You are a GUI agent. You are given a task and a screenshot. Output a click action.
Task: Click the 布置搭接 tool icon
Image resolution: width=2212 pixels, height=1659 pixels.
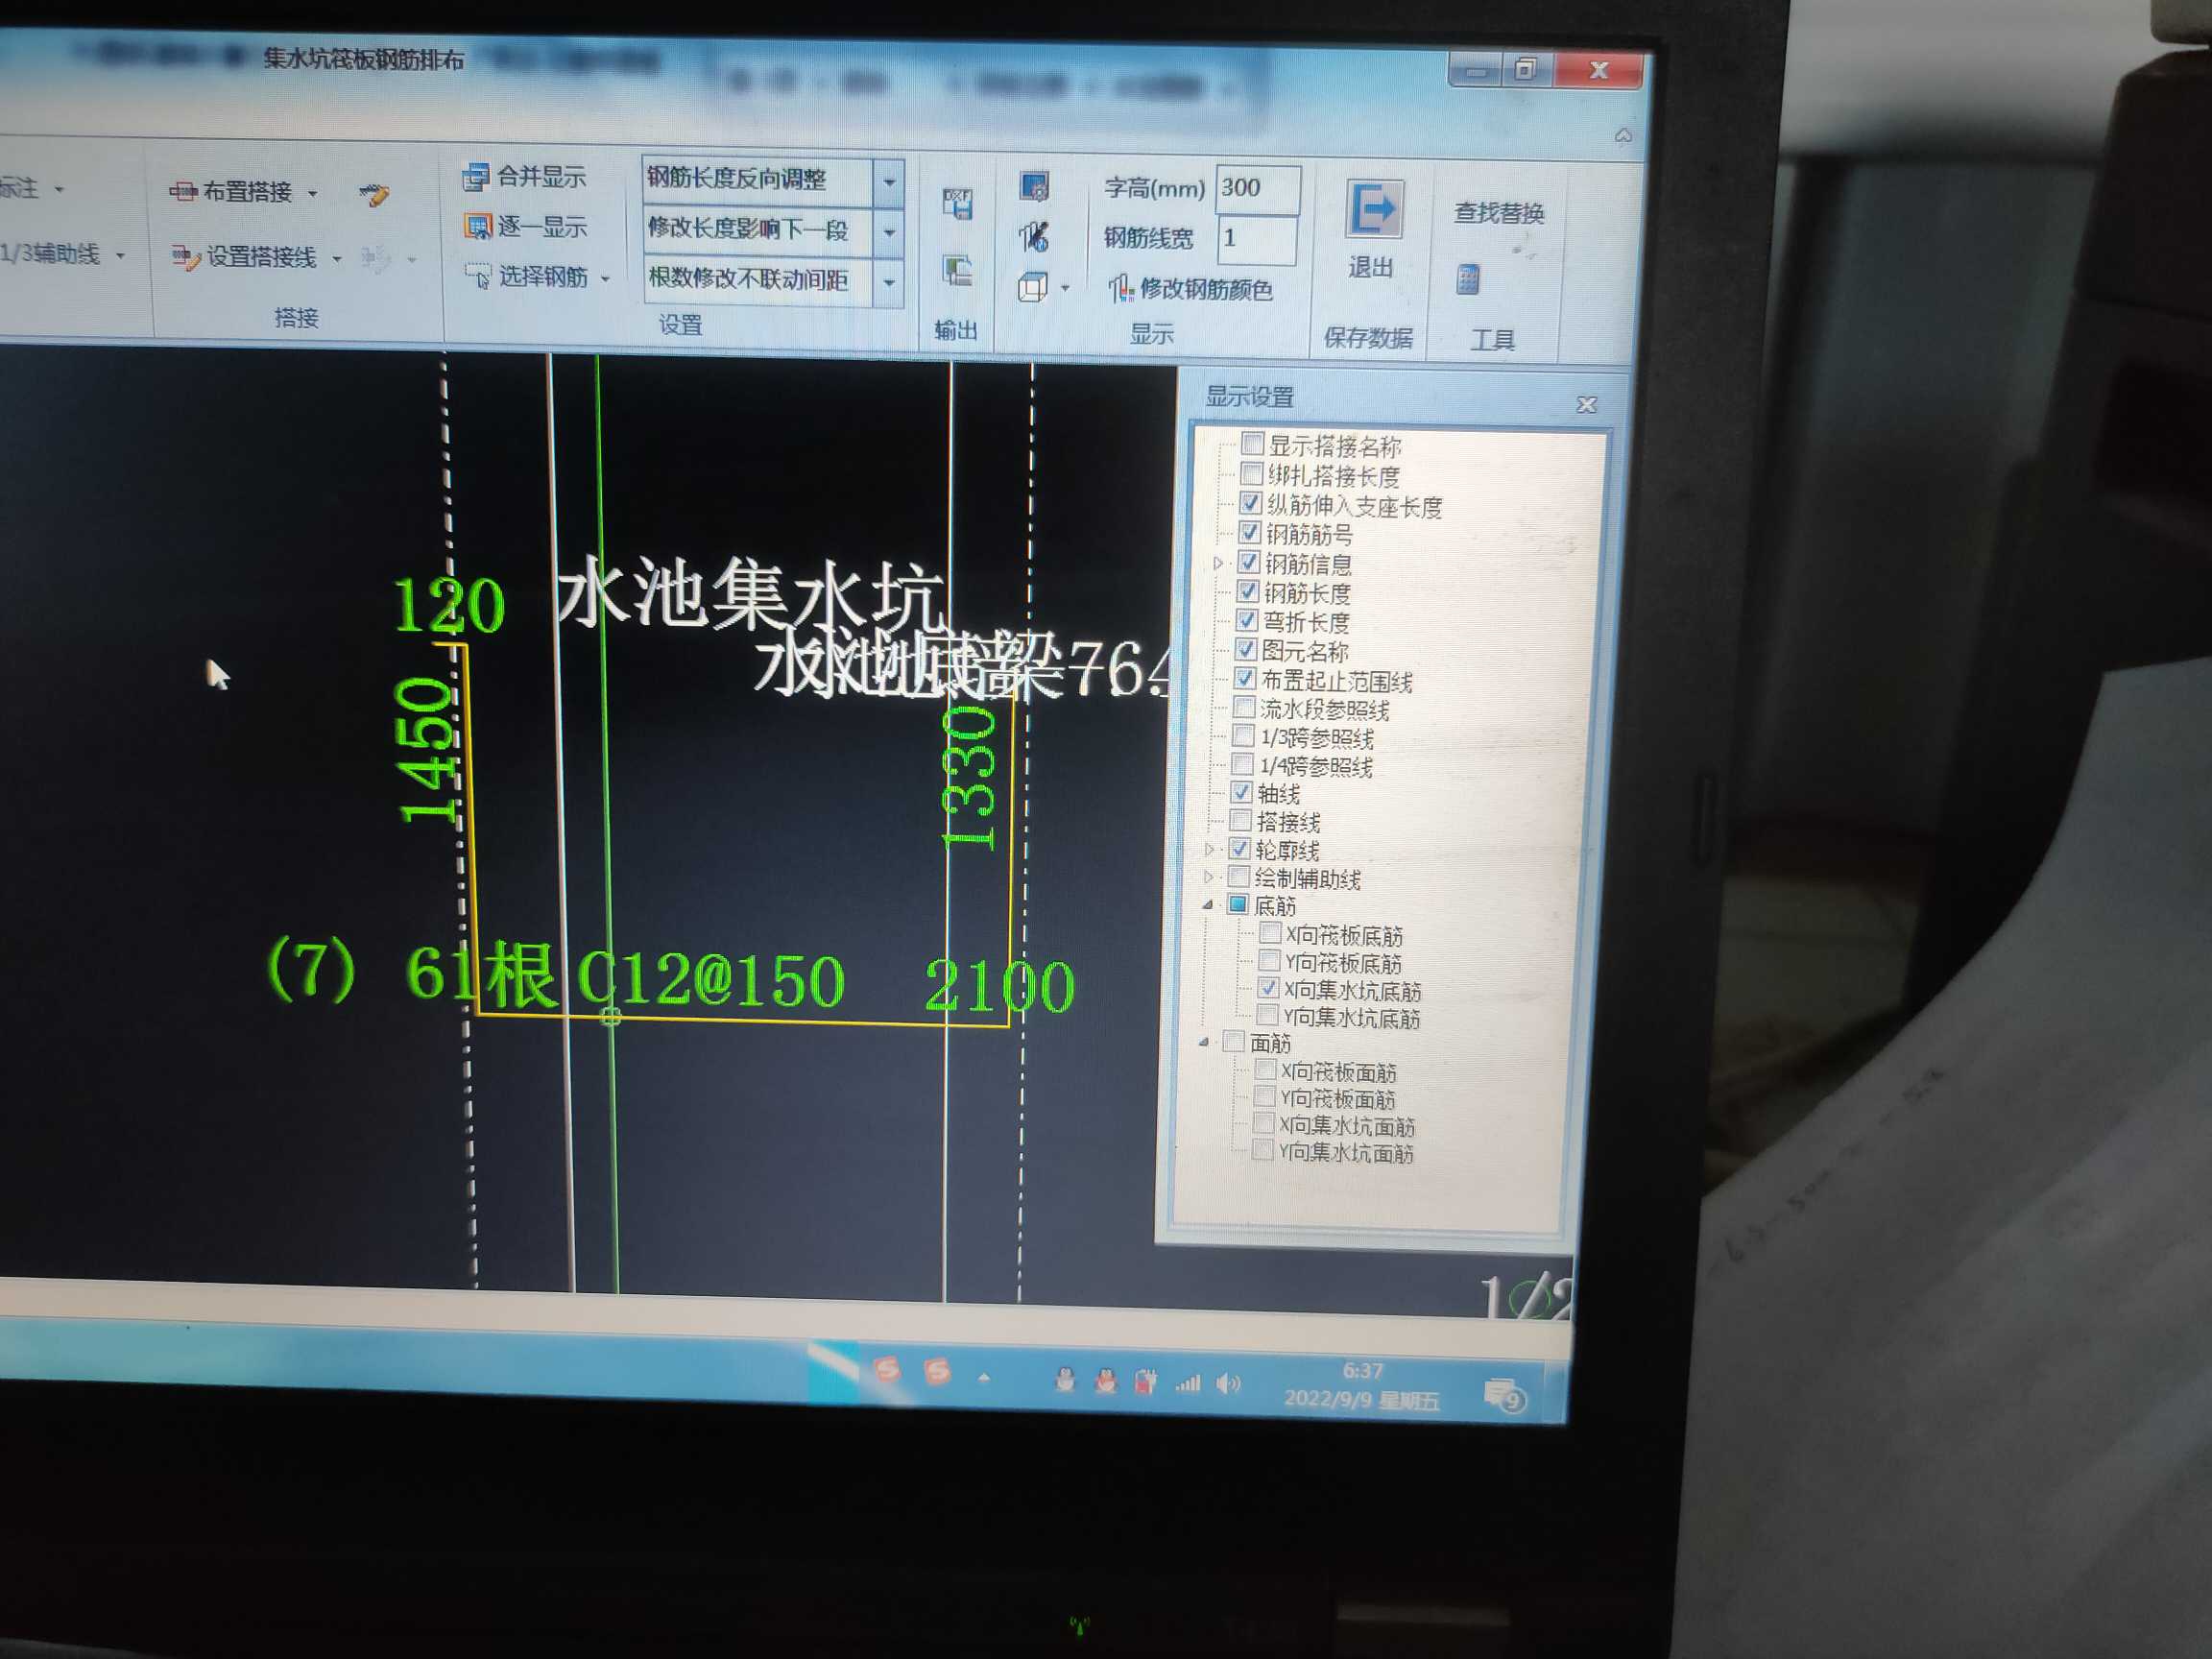(x=182, y=191)
